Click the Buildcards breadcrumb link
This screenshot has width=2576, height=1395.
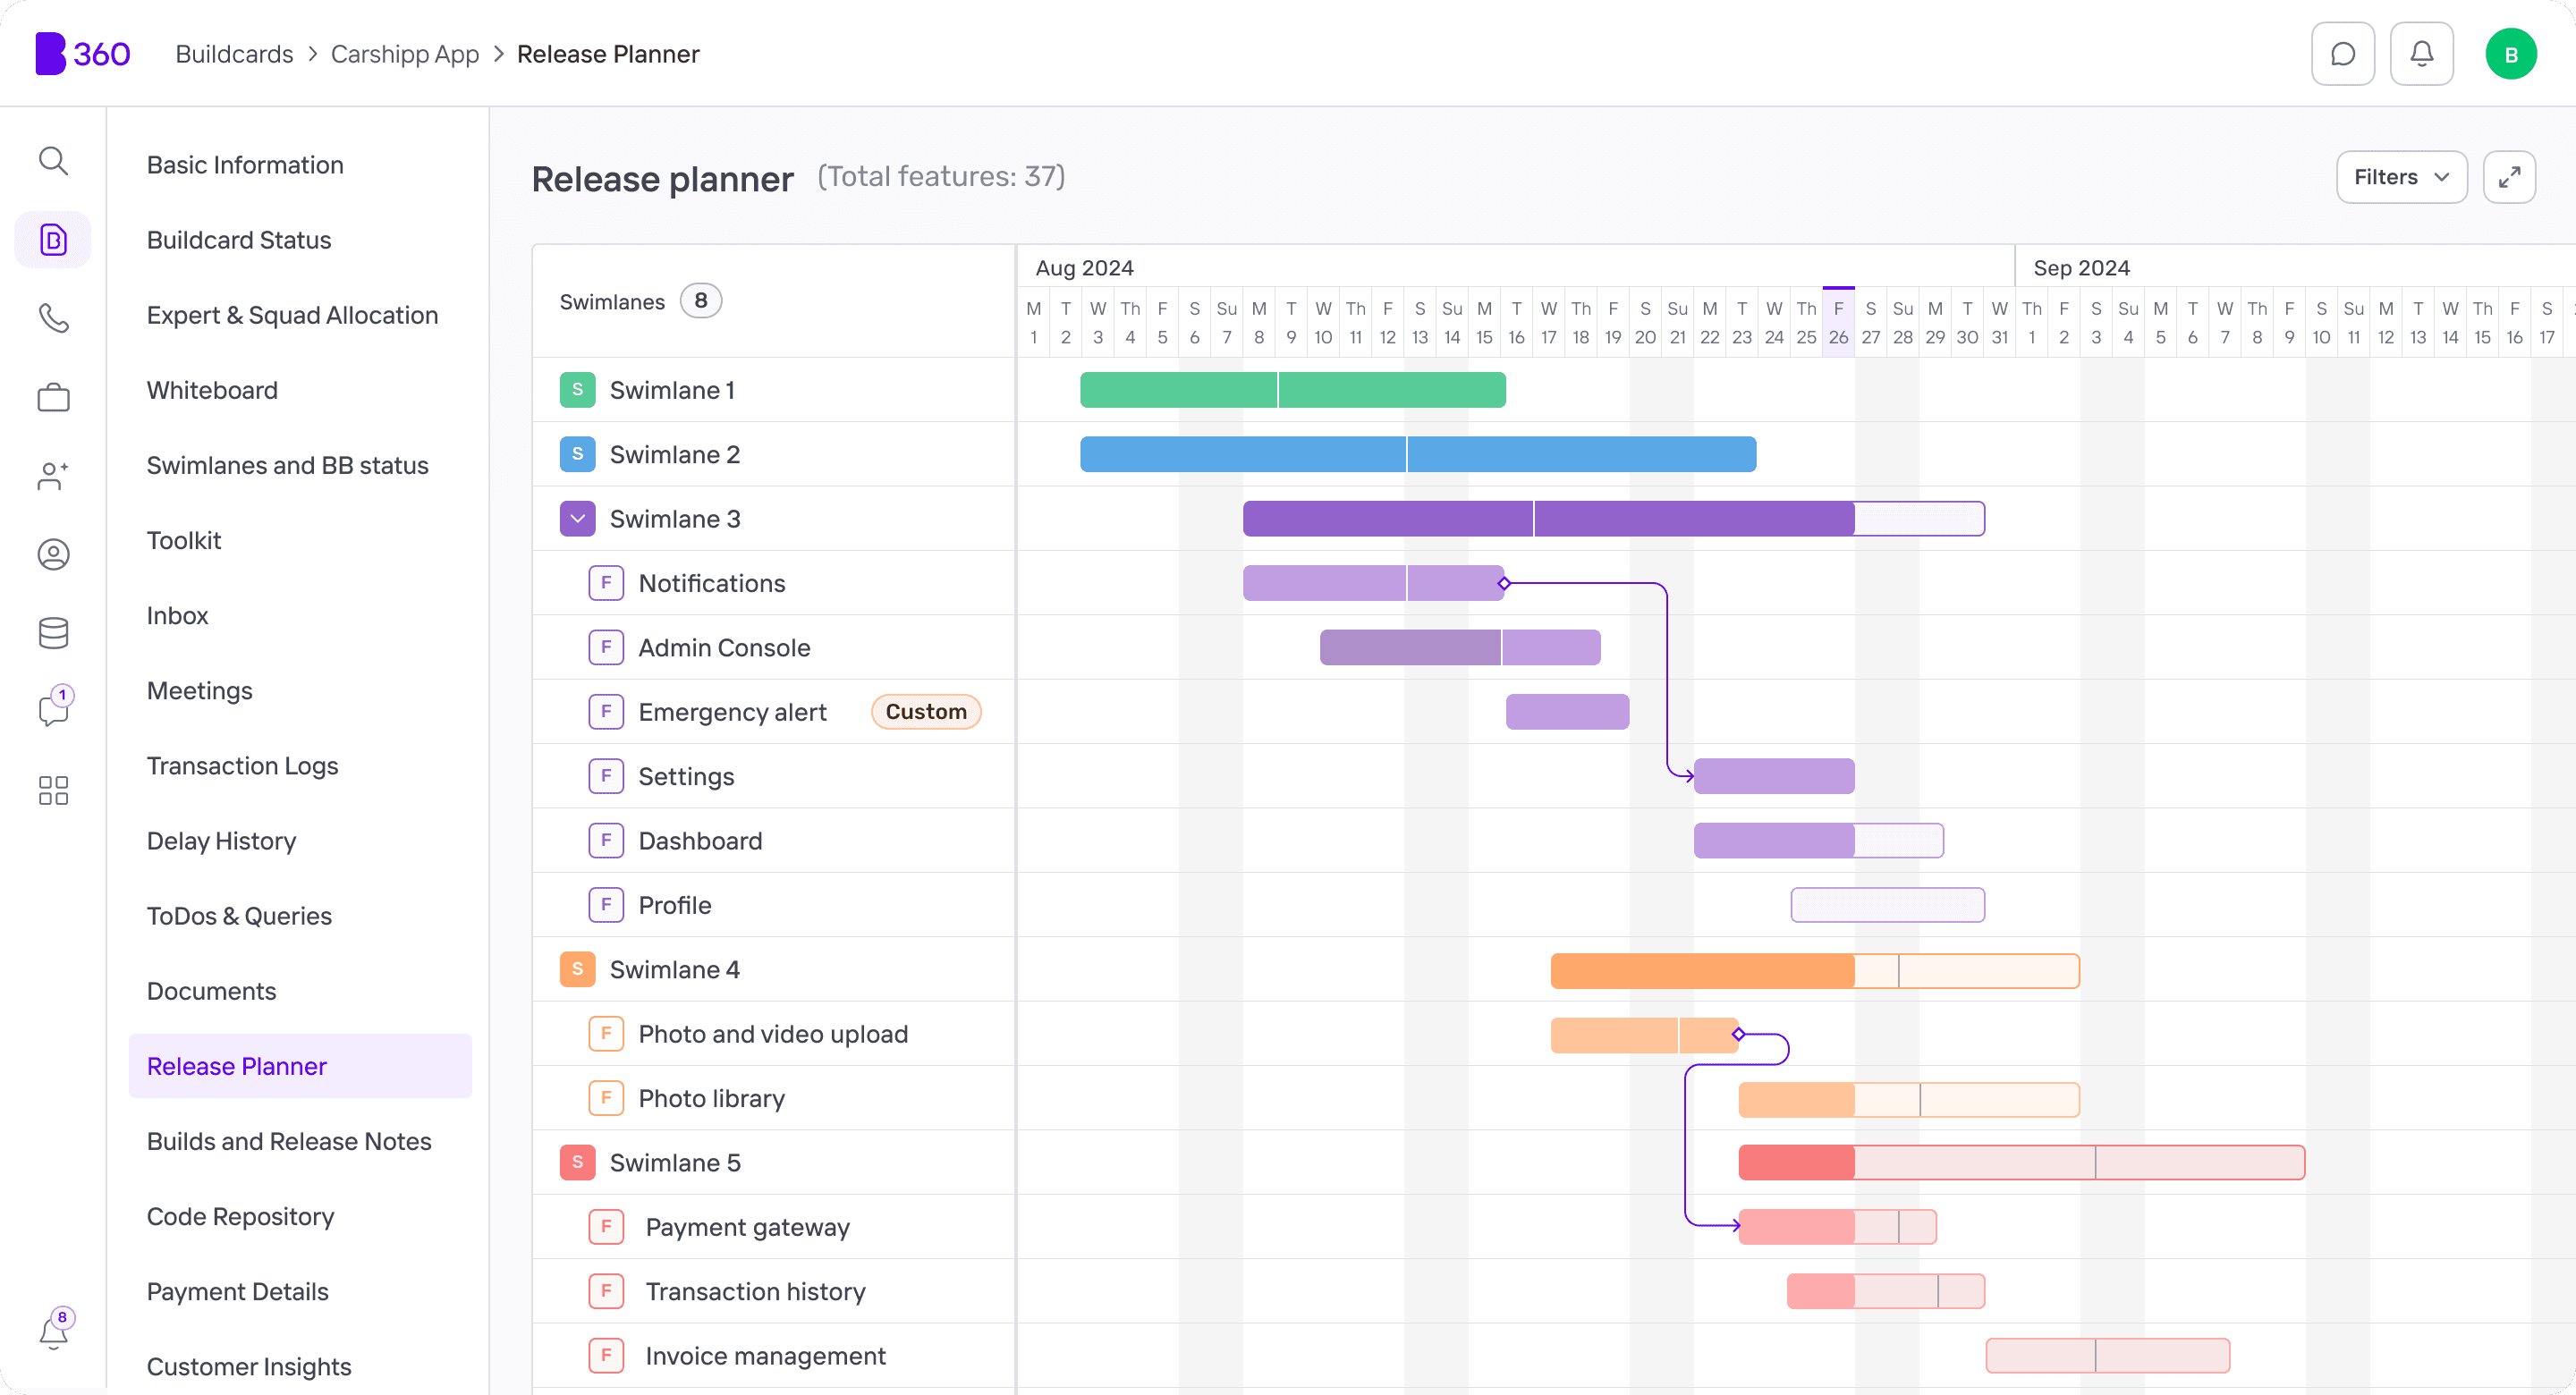point(234,54)
